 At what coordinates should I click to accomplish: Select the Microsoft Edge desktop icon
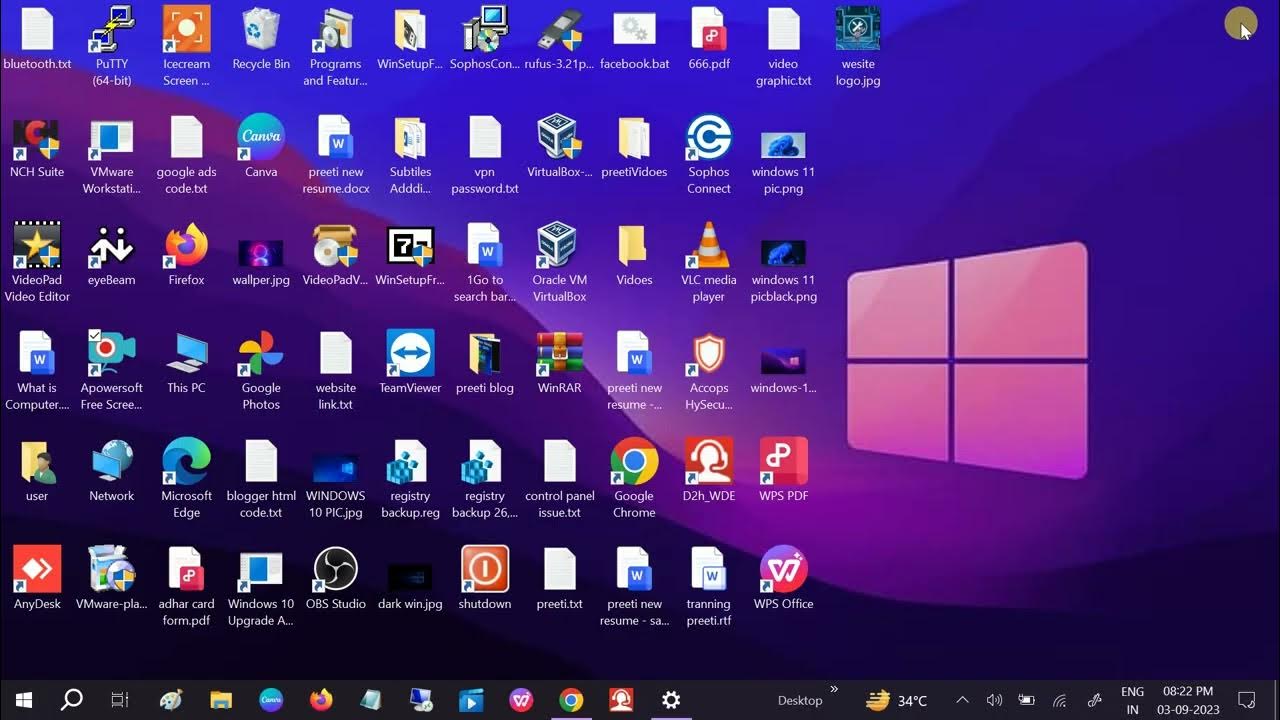(x=187, y=462)
